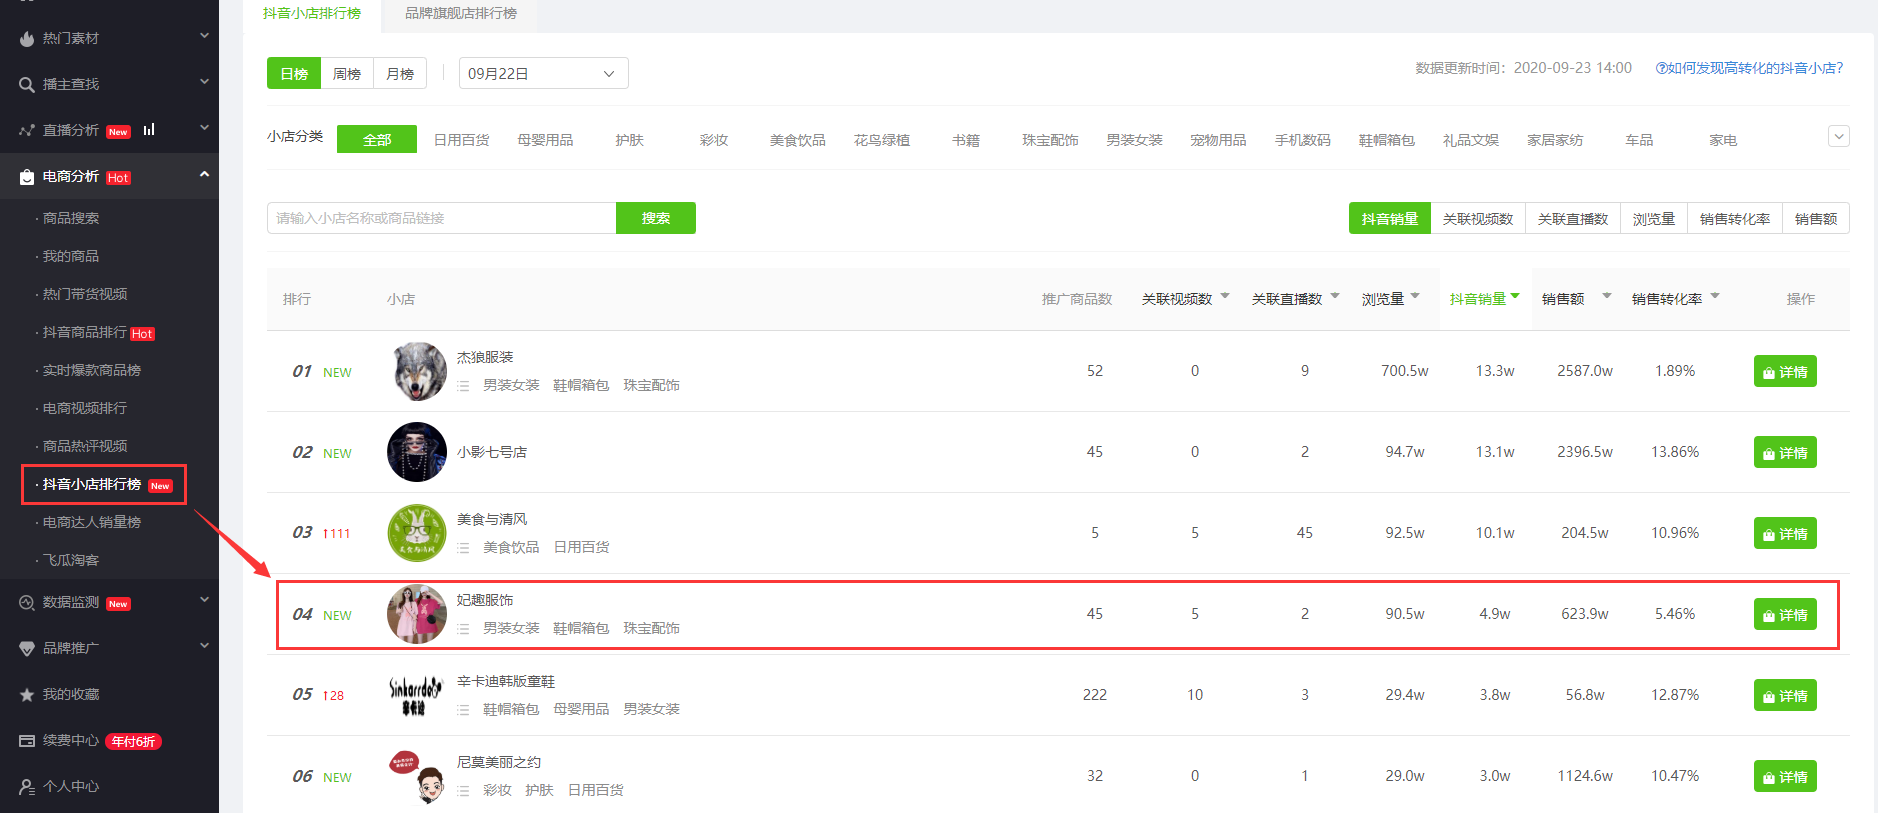The width and height of the screenshot is (1878, 813).
Task: Sort ranking by 抖音销量 button
Action: tap(1390, 218)
